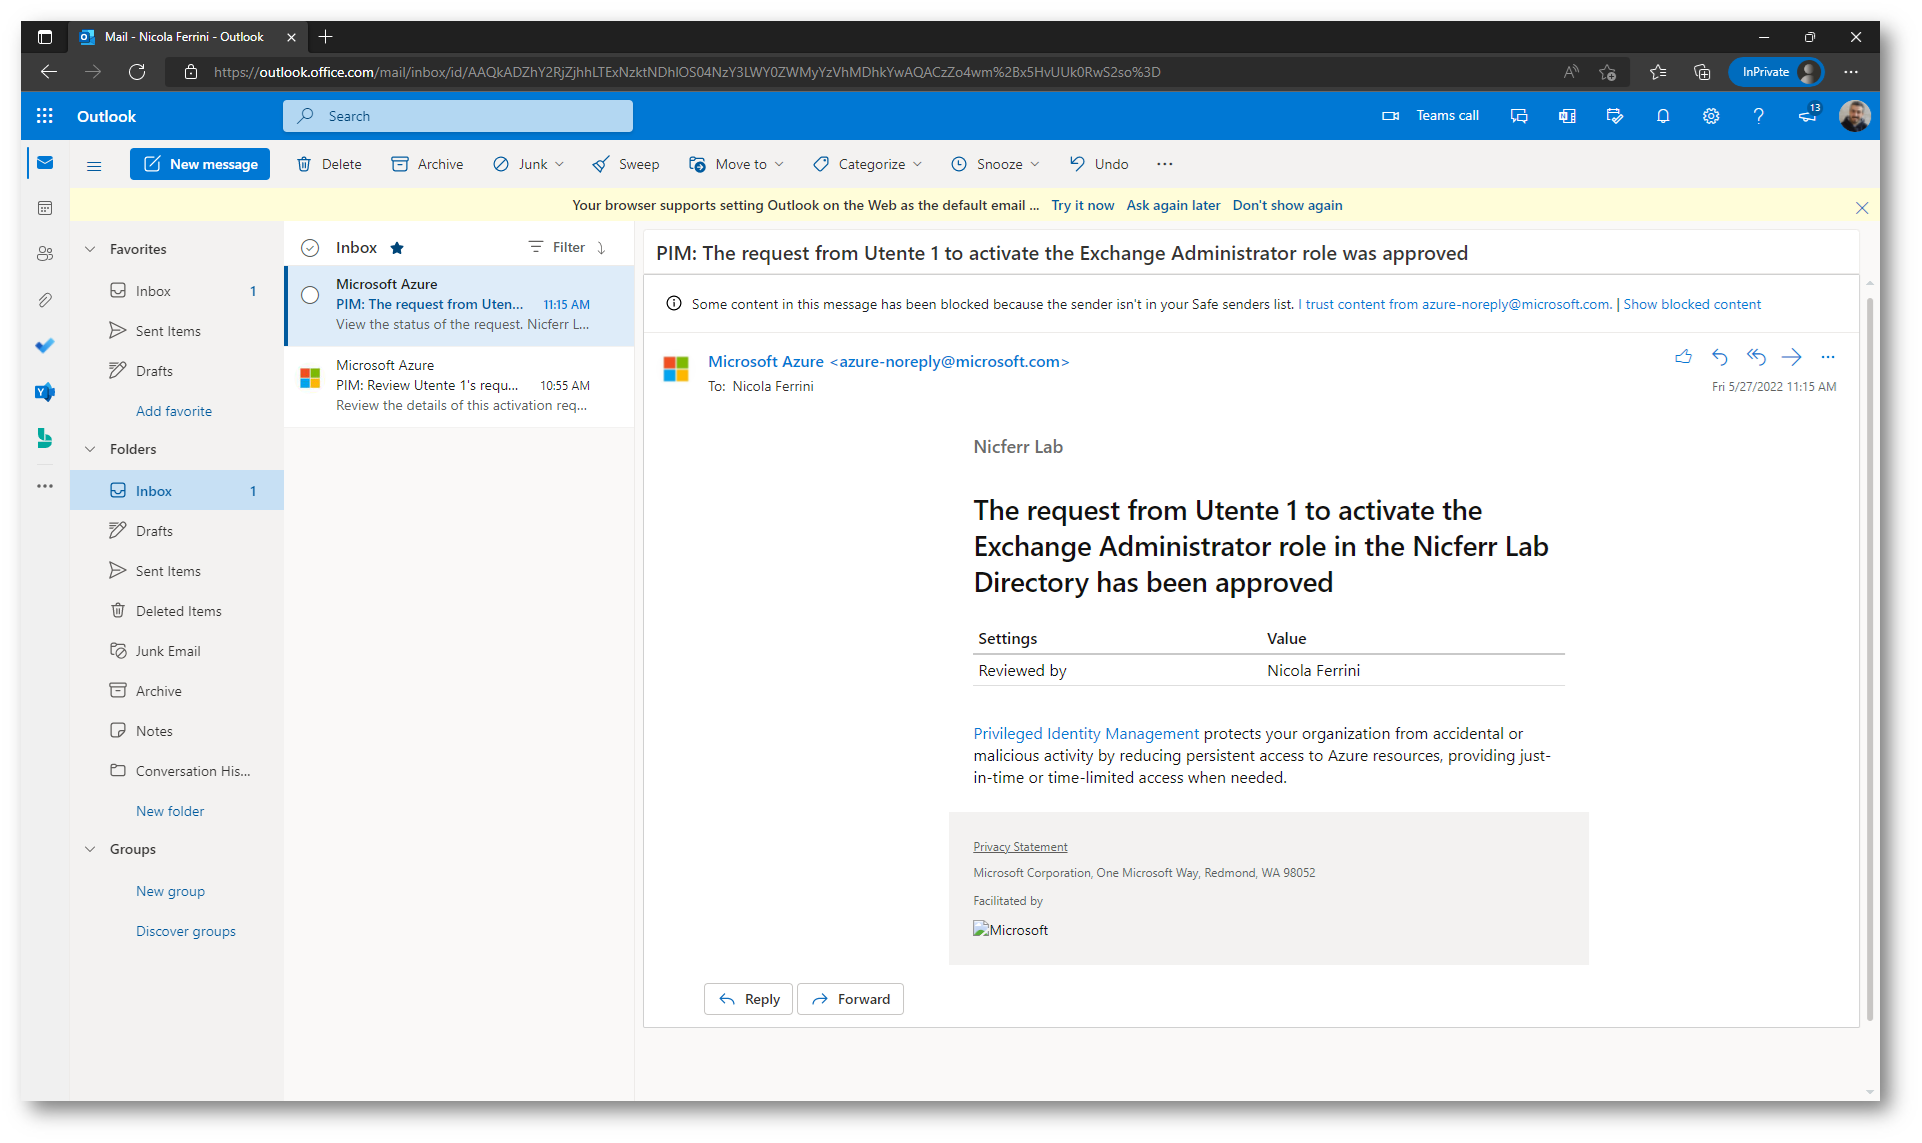Open Outlook settings gear
1922x1143 pixels.
pyautogui.click(x=1711, y=116)
